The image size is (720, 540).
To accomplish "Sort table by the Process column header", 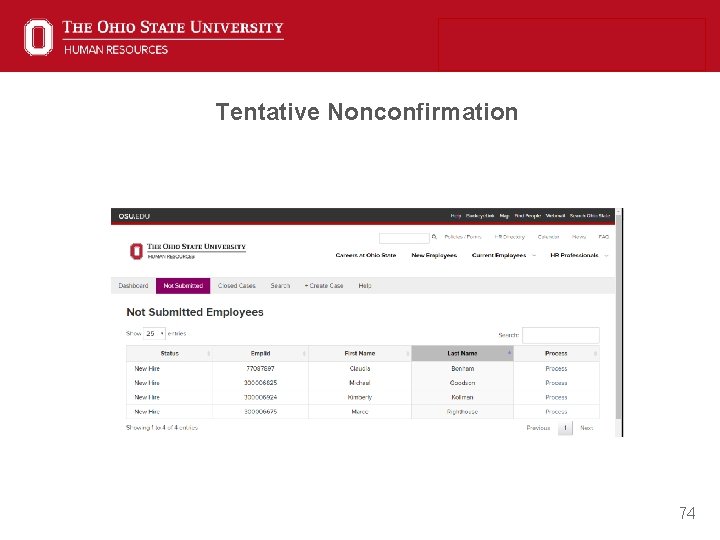I will pyautogui.click(x=556, y=354).
